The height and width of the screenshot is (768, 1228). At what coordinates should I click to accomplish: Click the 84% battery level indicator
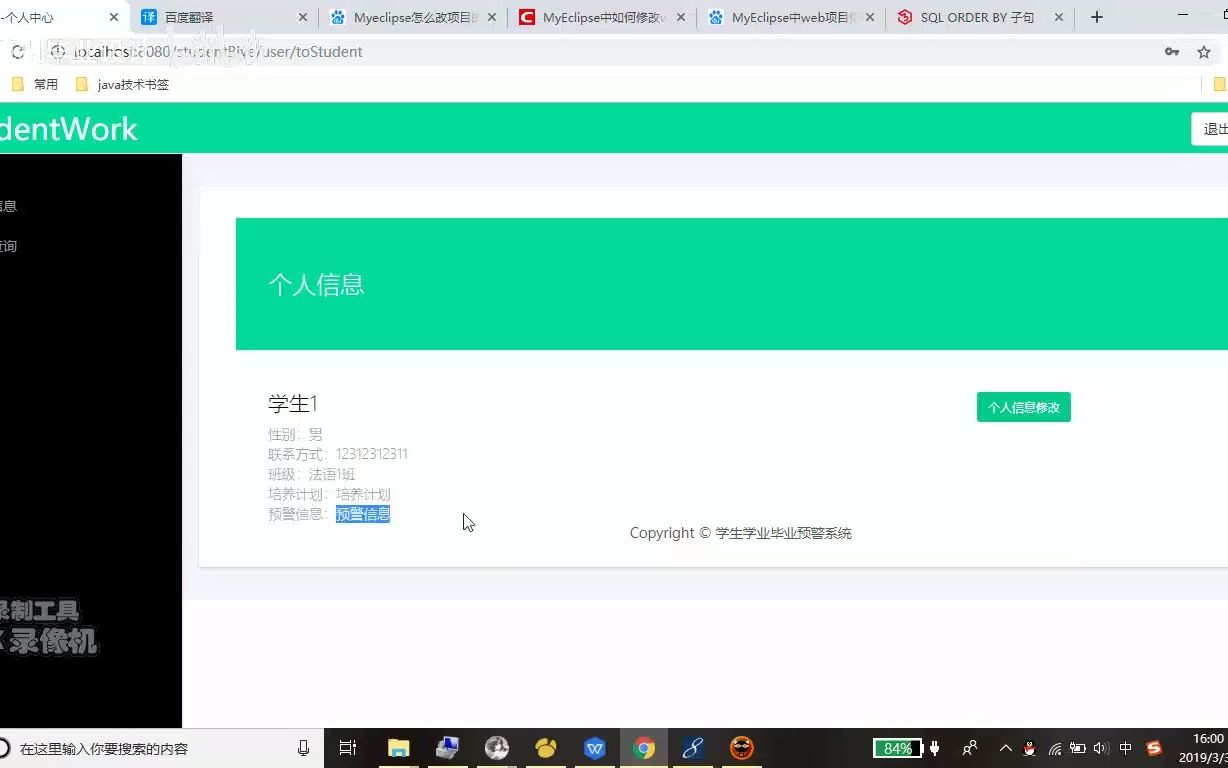tap(897, 747)
